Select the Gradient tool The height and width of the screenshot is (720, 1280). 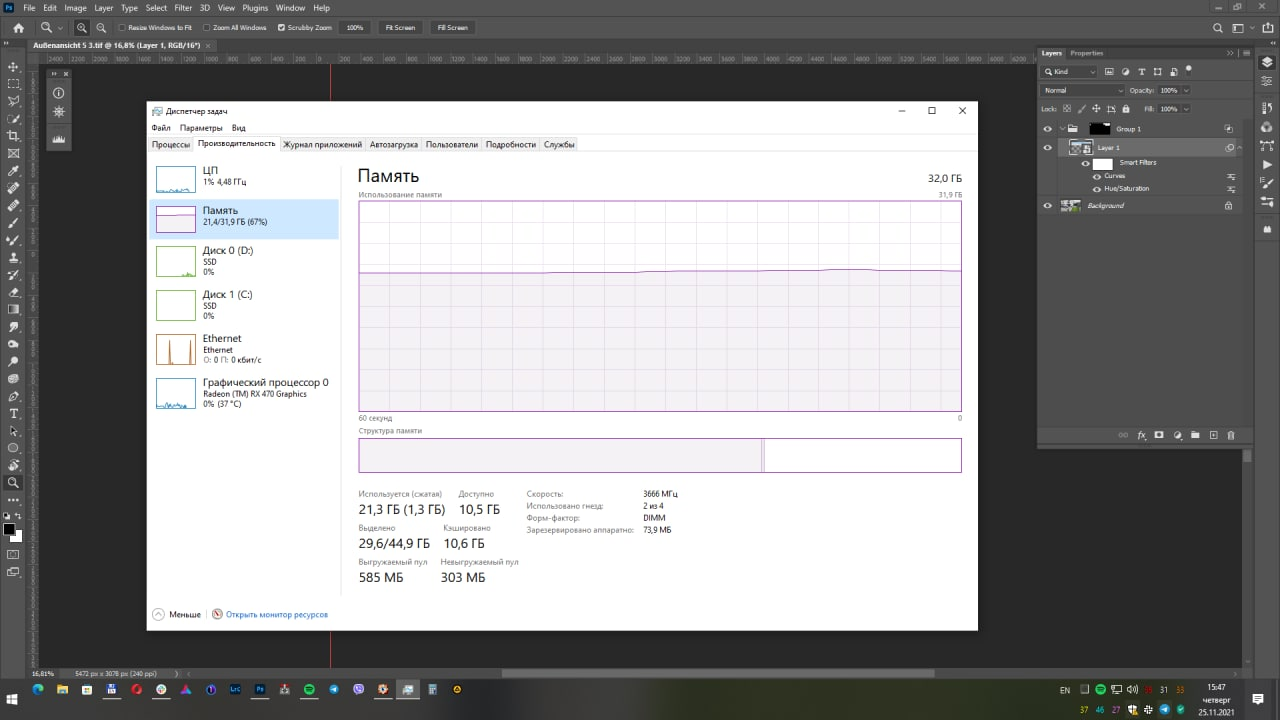click(13, 310)
